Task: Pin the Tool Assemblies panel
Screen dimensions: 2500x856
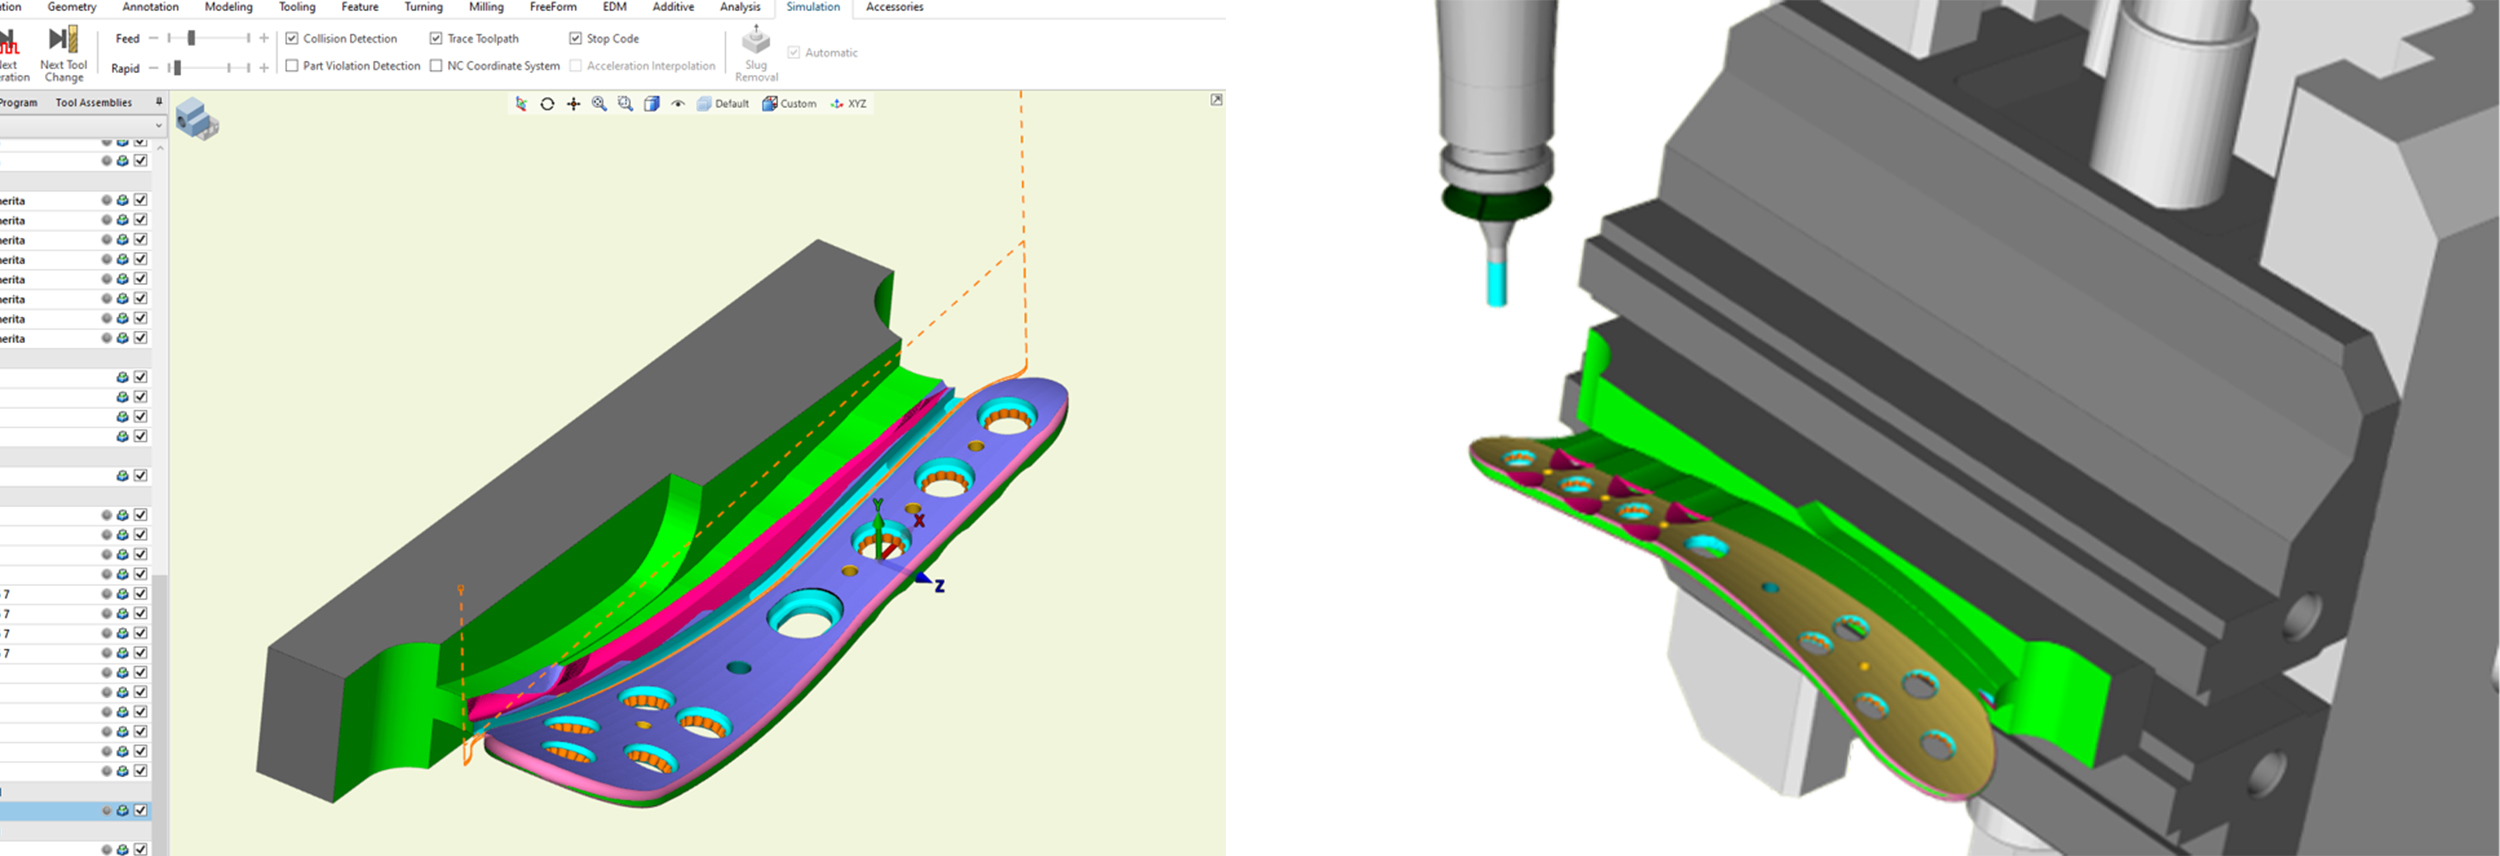Action: tap(158, 102)
